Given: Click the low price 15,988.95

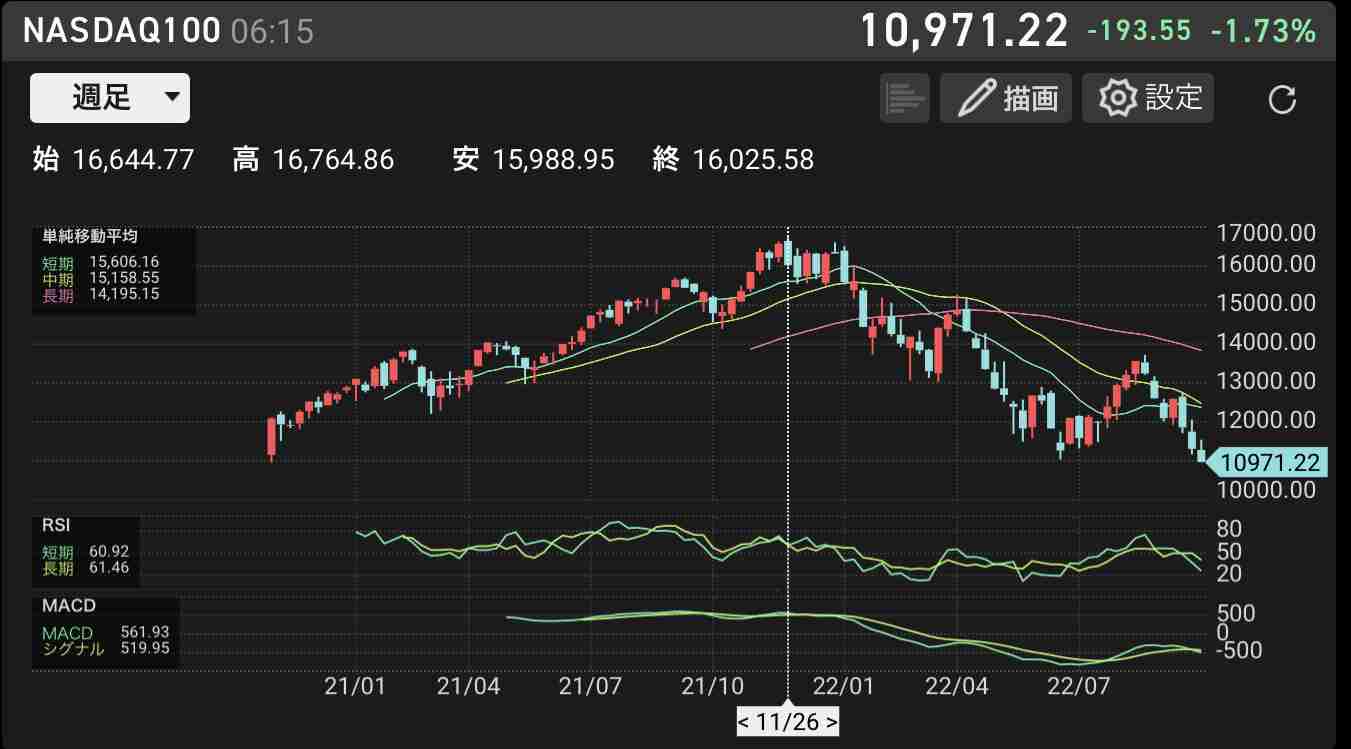Looking at the screenshot, I should pyautogui.click(x=554, y=159).
